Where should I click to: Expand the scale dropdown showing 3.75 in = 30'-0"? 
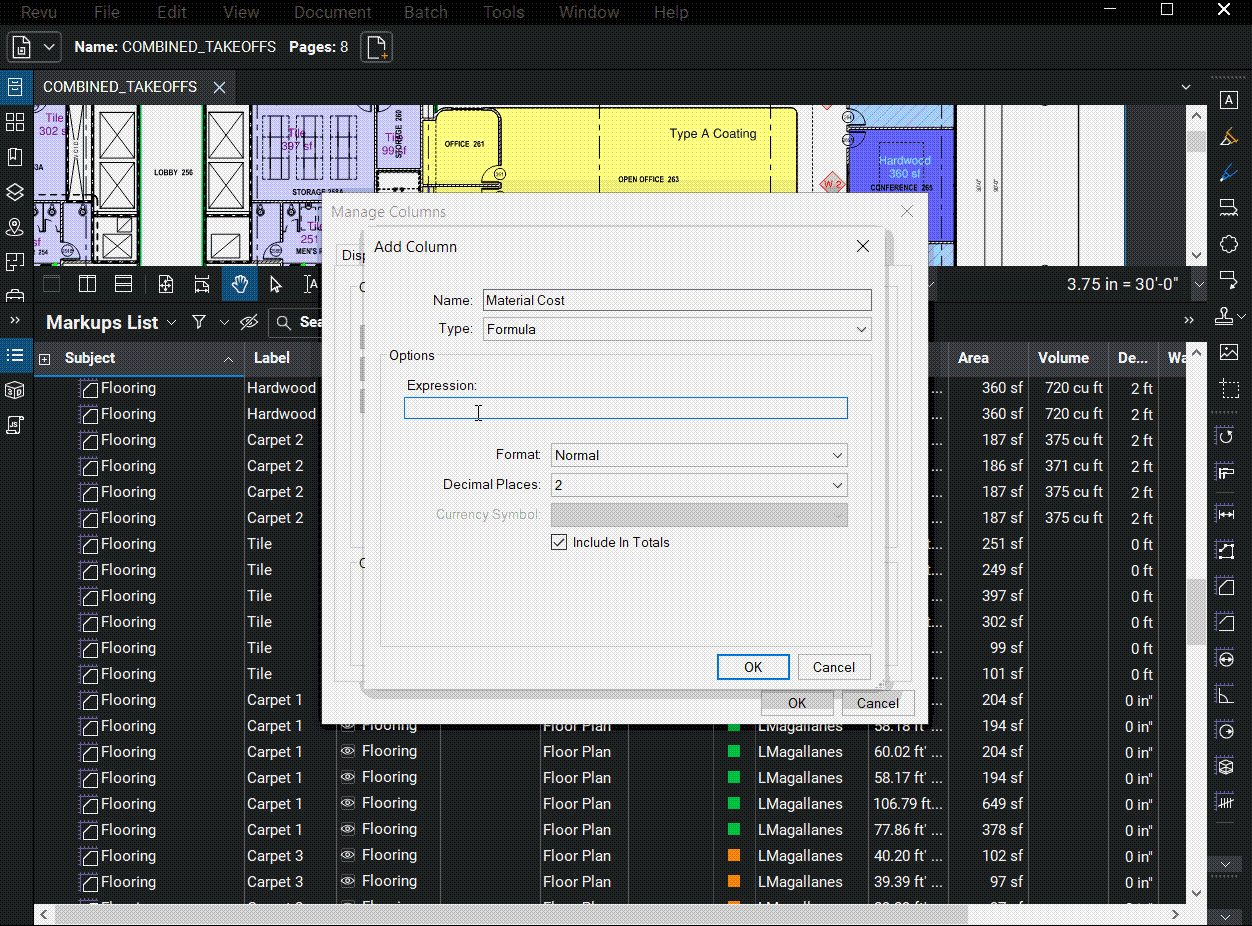[1198, 284]
